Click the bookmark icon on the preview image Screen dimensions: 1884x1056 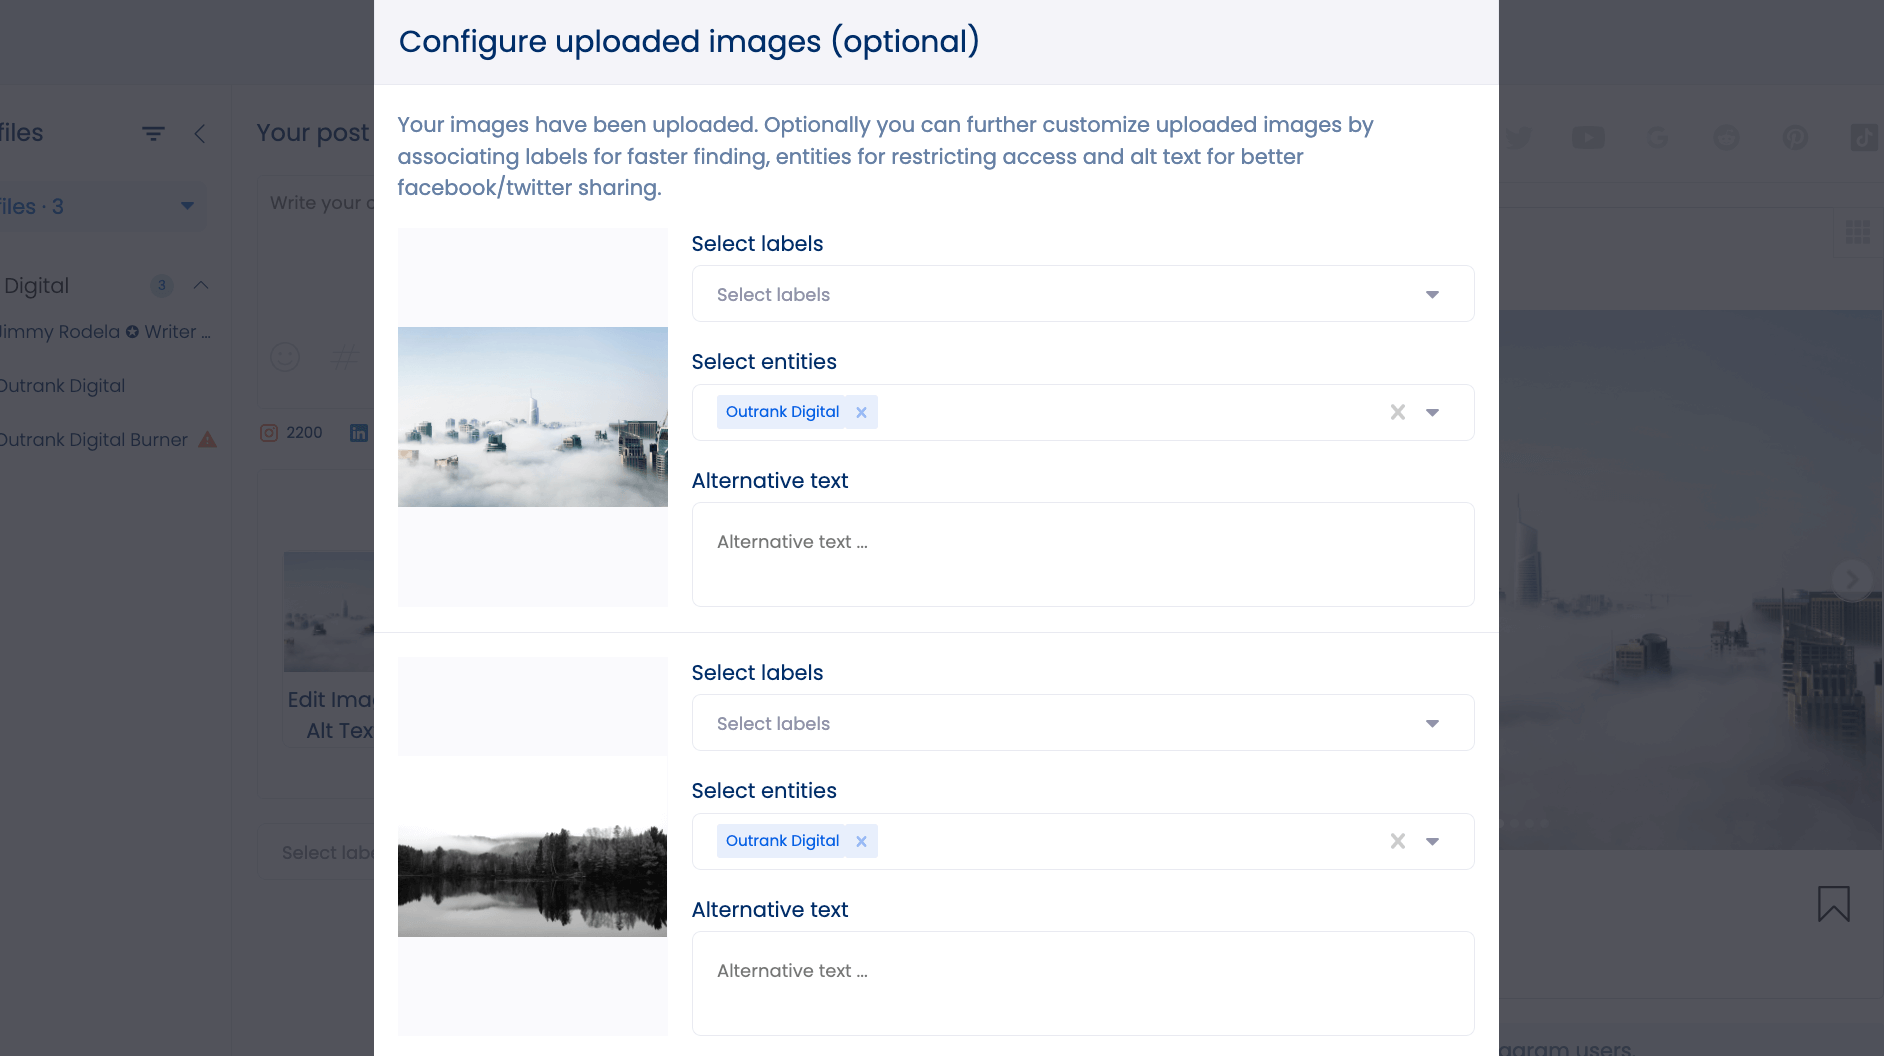point(1834,903)
